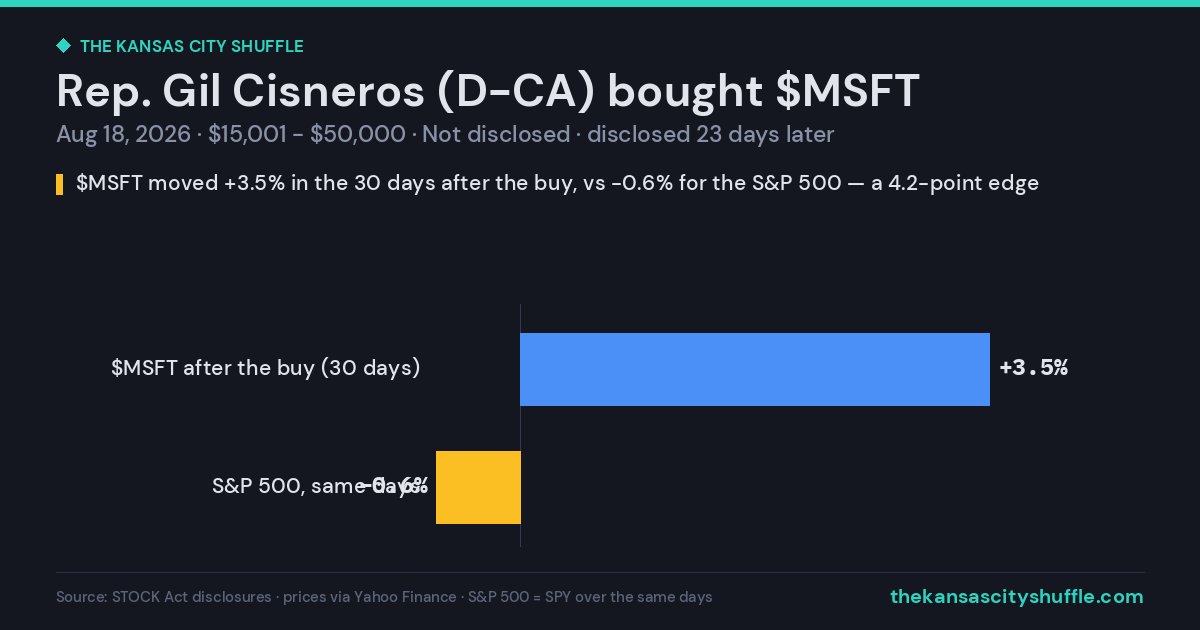The height and width of the screenshot is (630, 1200).
Task: Click the 4.2-point edge summary sentence
Action: click(557, 184)
